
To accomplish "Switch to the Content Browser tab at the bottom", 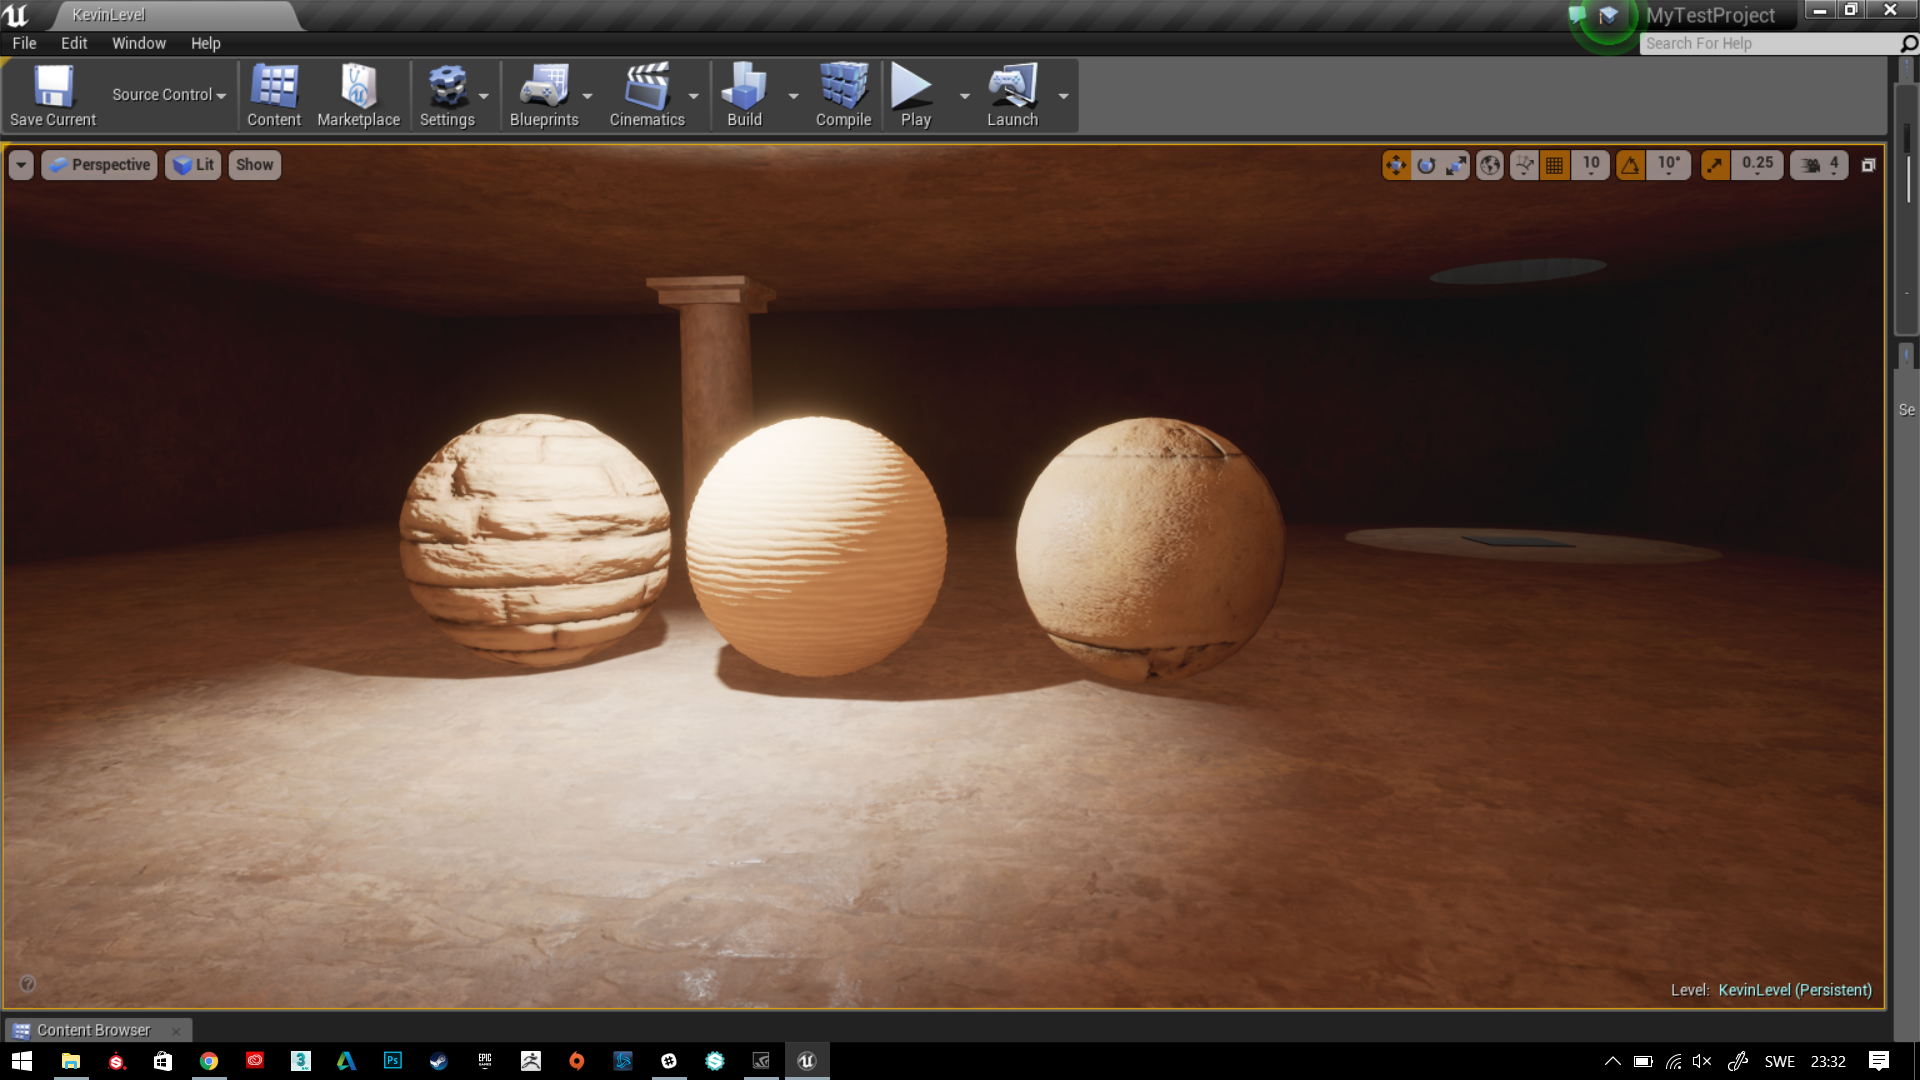I will [93, 1029].
